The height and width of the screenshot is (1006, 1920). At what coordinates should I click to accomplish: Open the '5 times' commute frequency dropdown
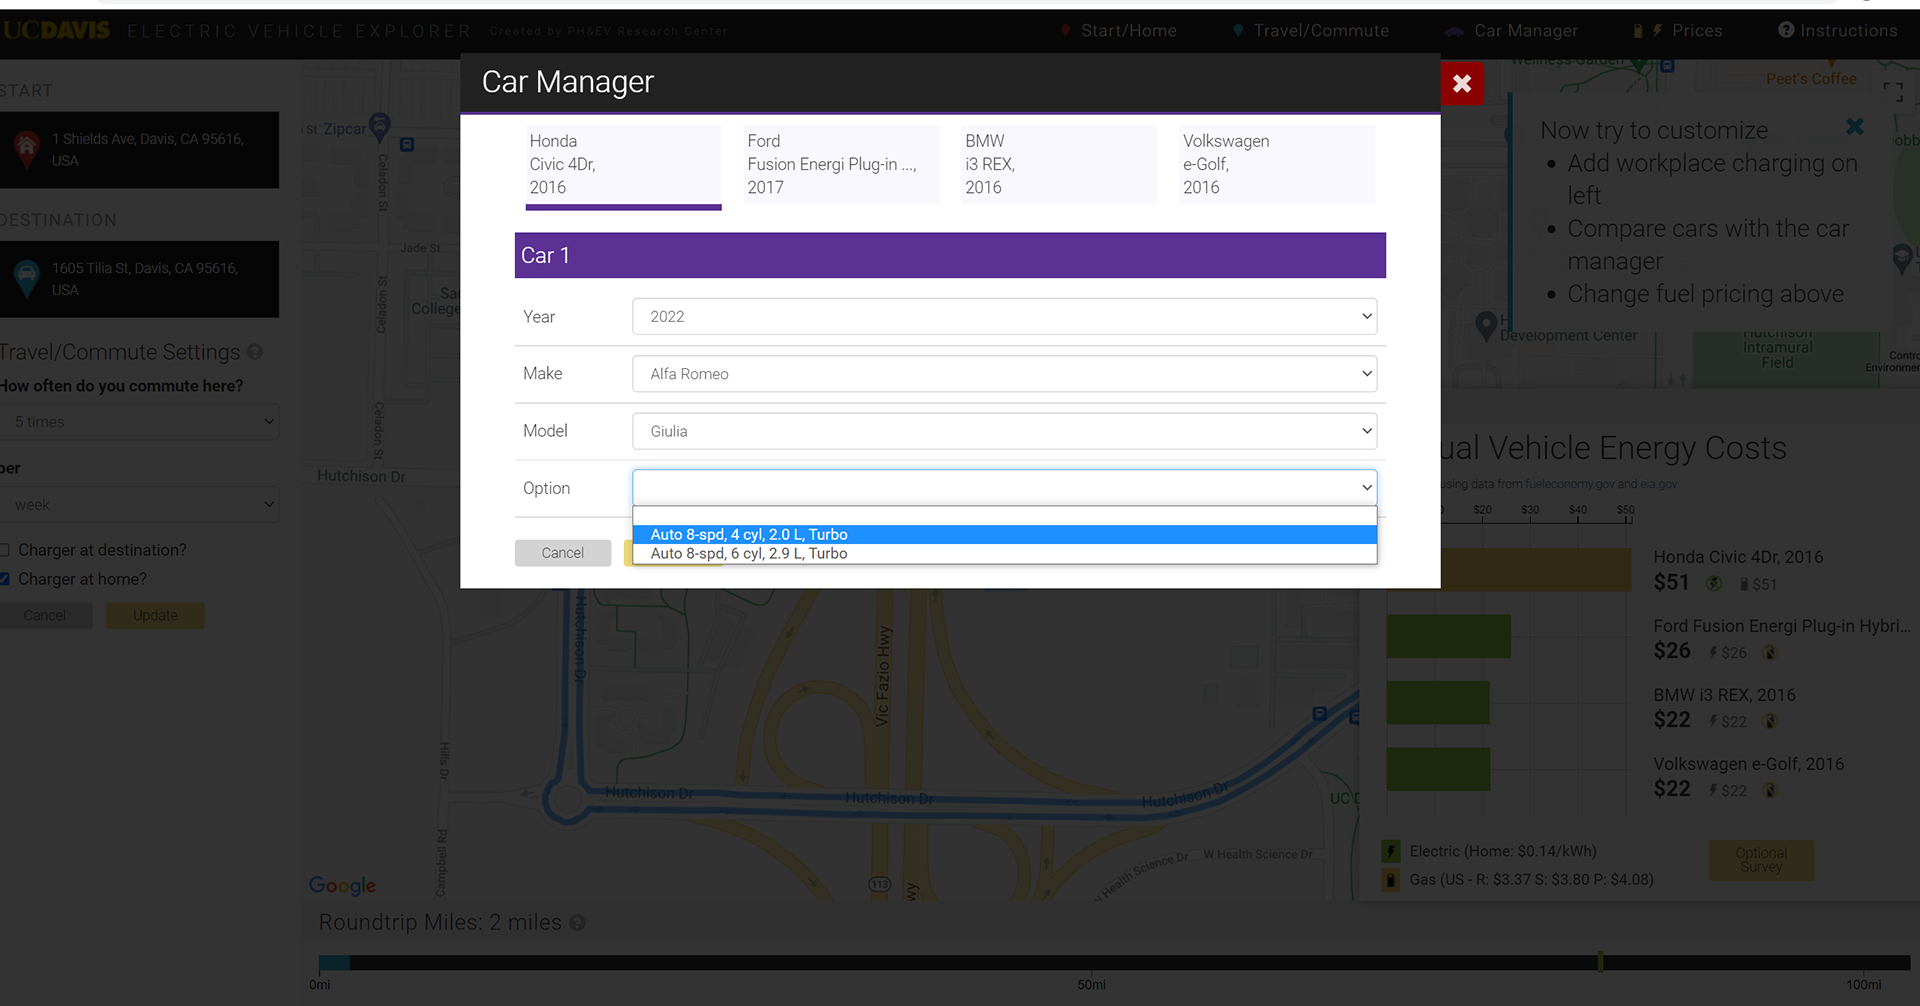[x=139, y=422]
